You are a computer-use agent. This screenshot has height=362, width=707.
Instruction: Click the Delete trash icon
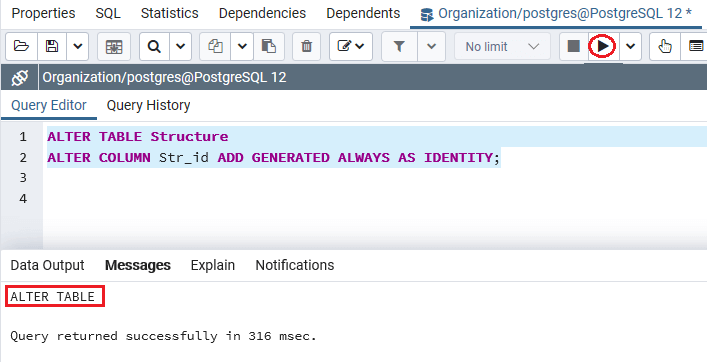pos(307,46)
